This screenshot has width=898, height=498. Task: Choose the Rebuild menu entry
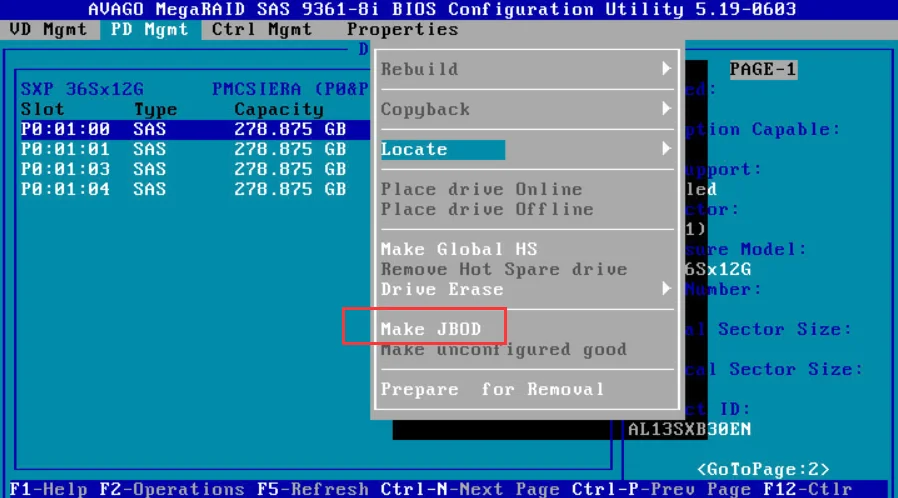(x=420, y=69)
